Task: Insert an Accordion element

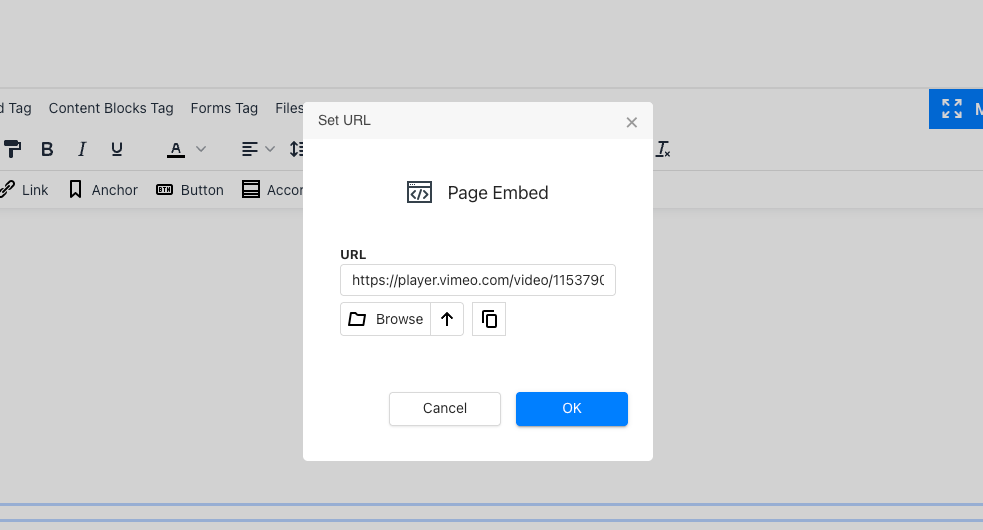Action: point(272,190)
